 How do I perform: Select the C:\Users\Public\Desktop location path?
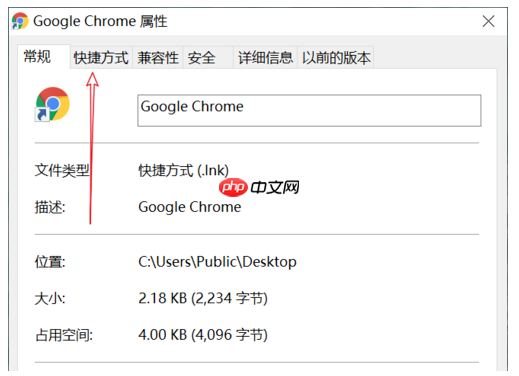[217, 262]
